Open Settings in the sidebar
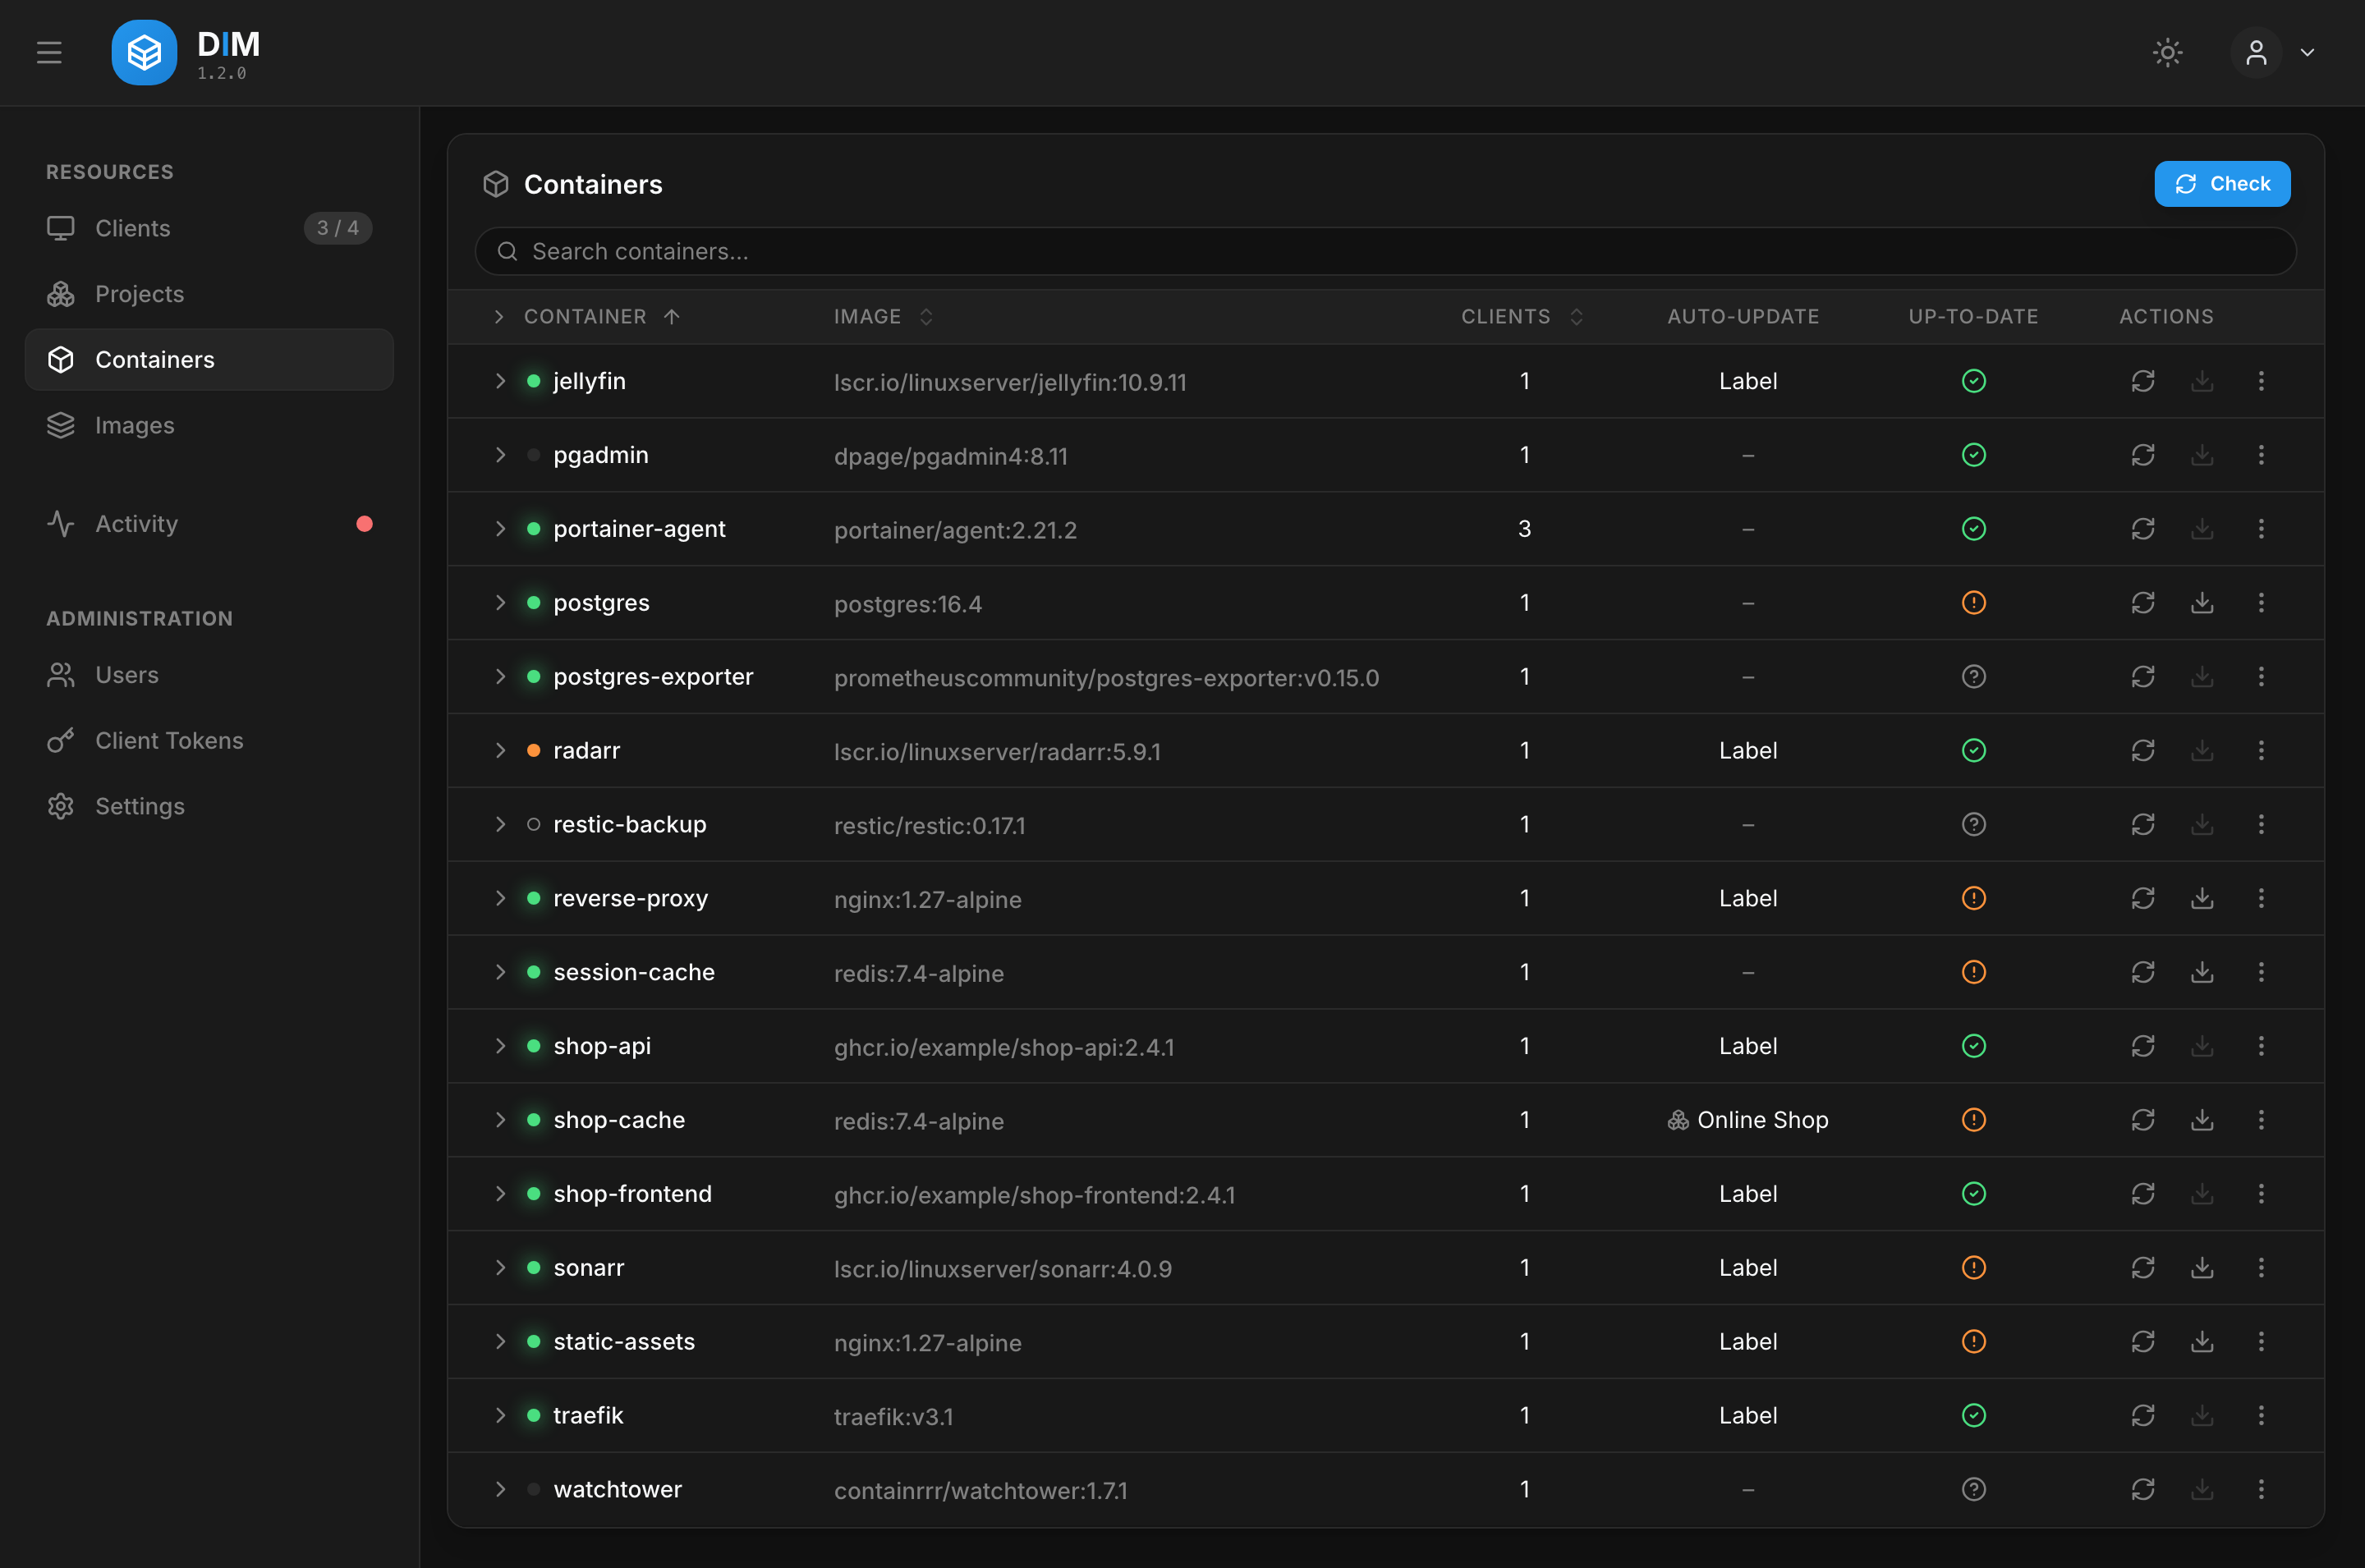This screenshot has height=1568, width=2365. point(209,806)
